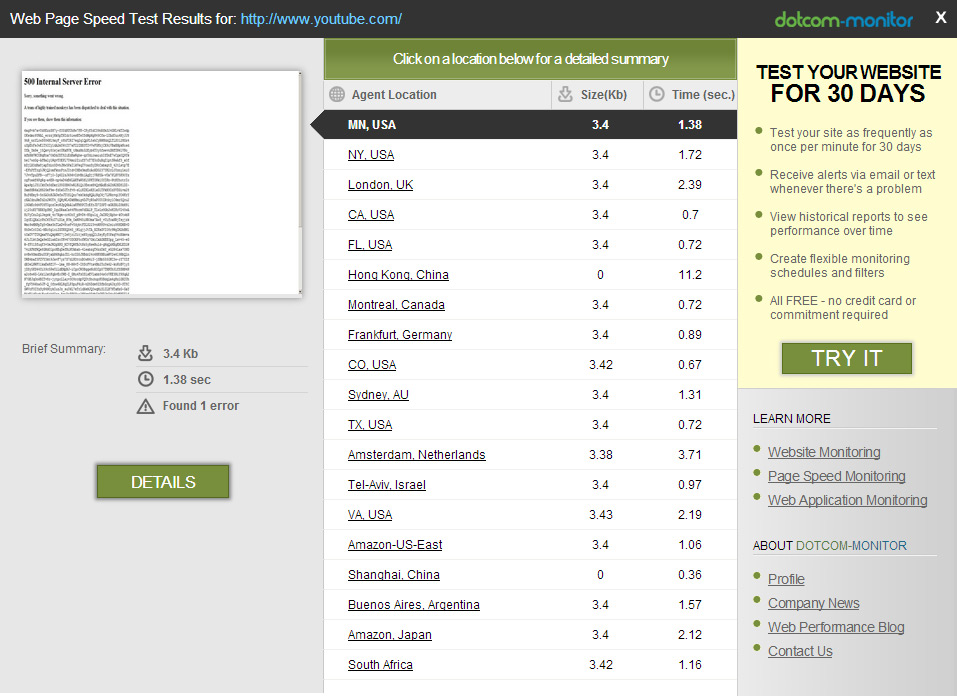Close the results panel with the X

(x=941, y=18)
